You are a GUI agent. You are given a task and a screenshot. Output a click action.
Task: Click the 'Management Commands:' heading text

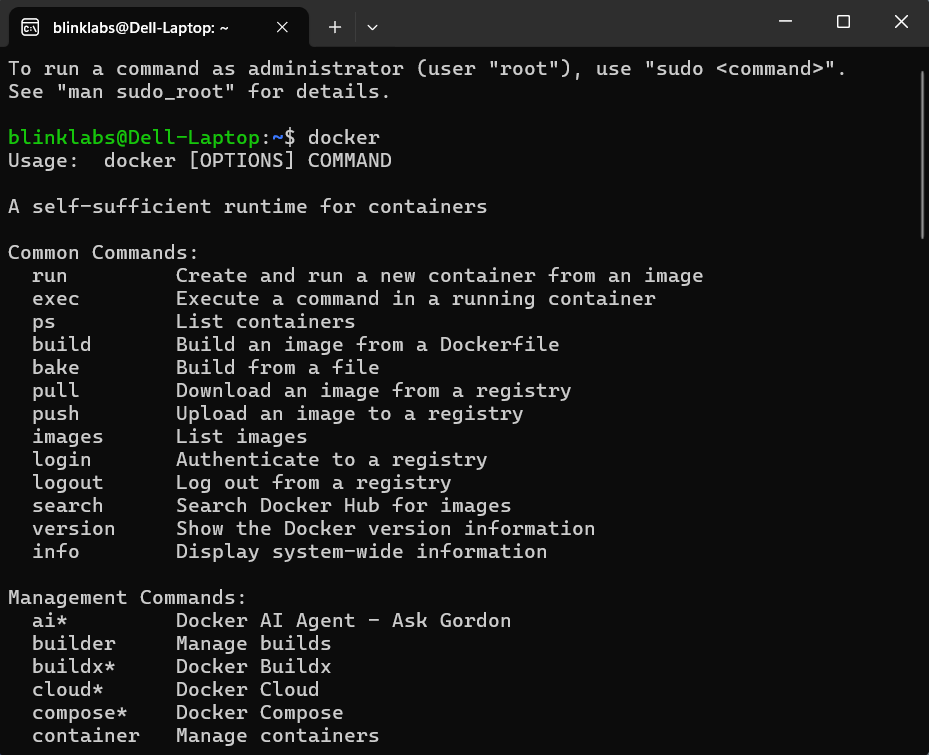coord(102,597)
